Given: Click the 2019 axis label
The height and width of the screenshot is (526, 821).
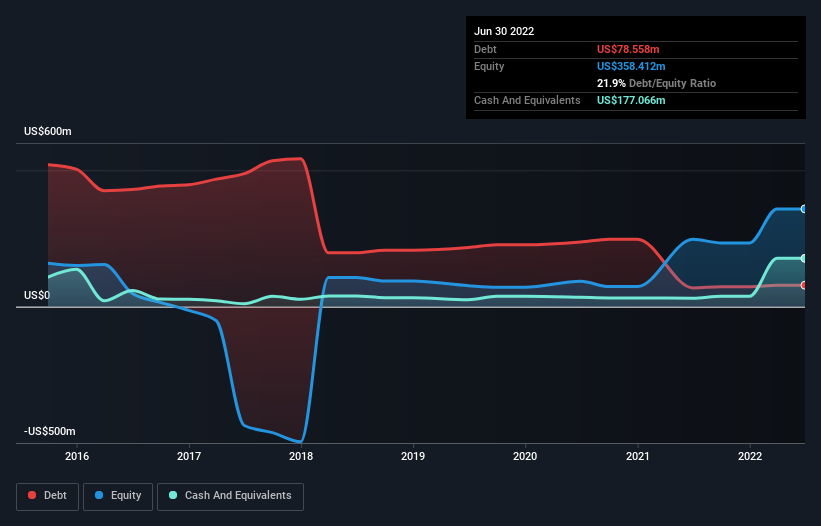Looking at the screenshot, I should point(413,456).
